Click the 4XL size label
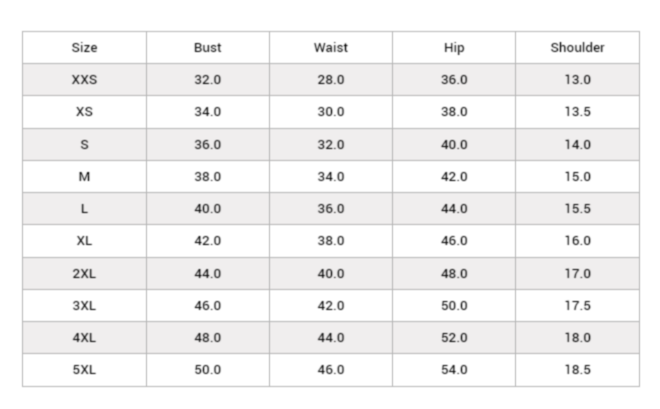The height and width of the screenshot is (409, 660). 84,338
